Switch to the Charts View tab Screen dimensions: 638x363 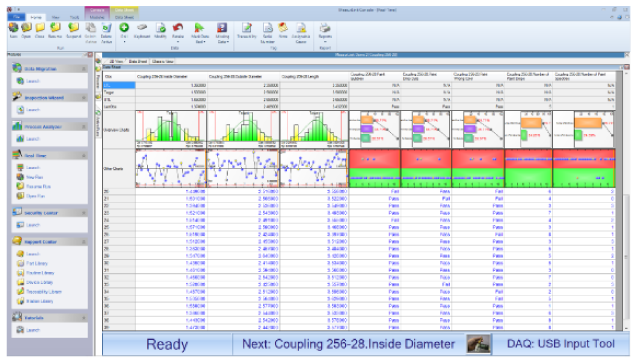click(163, 61)
